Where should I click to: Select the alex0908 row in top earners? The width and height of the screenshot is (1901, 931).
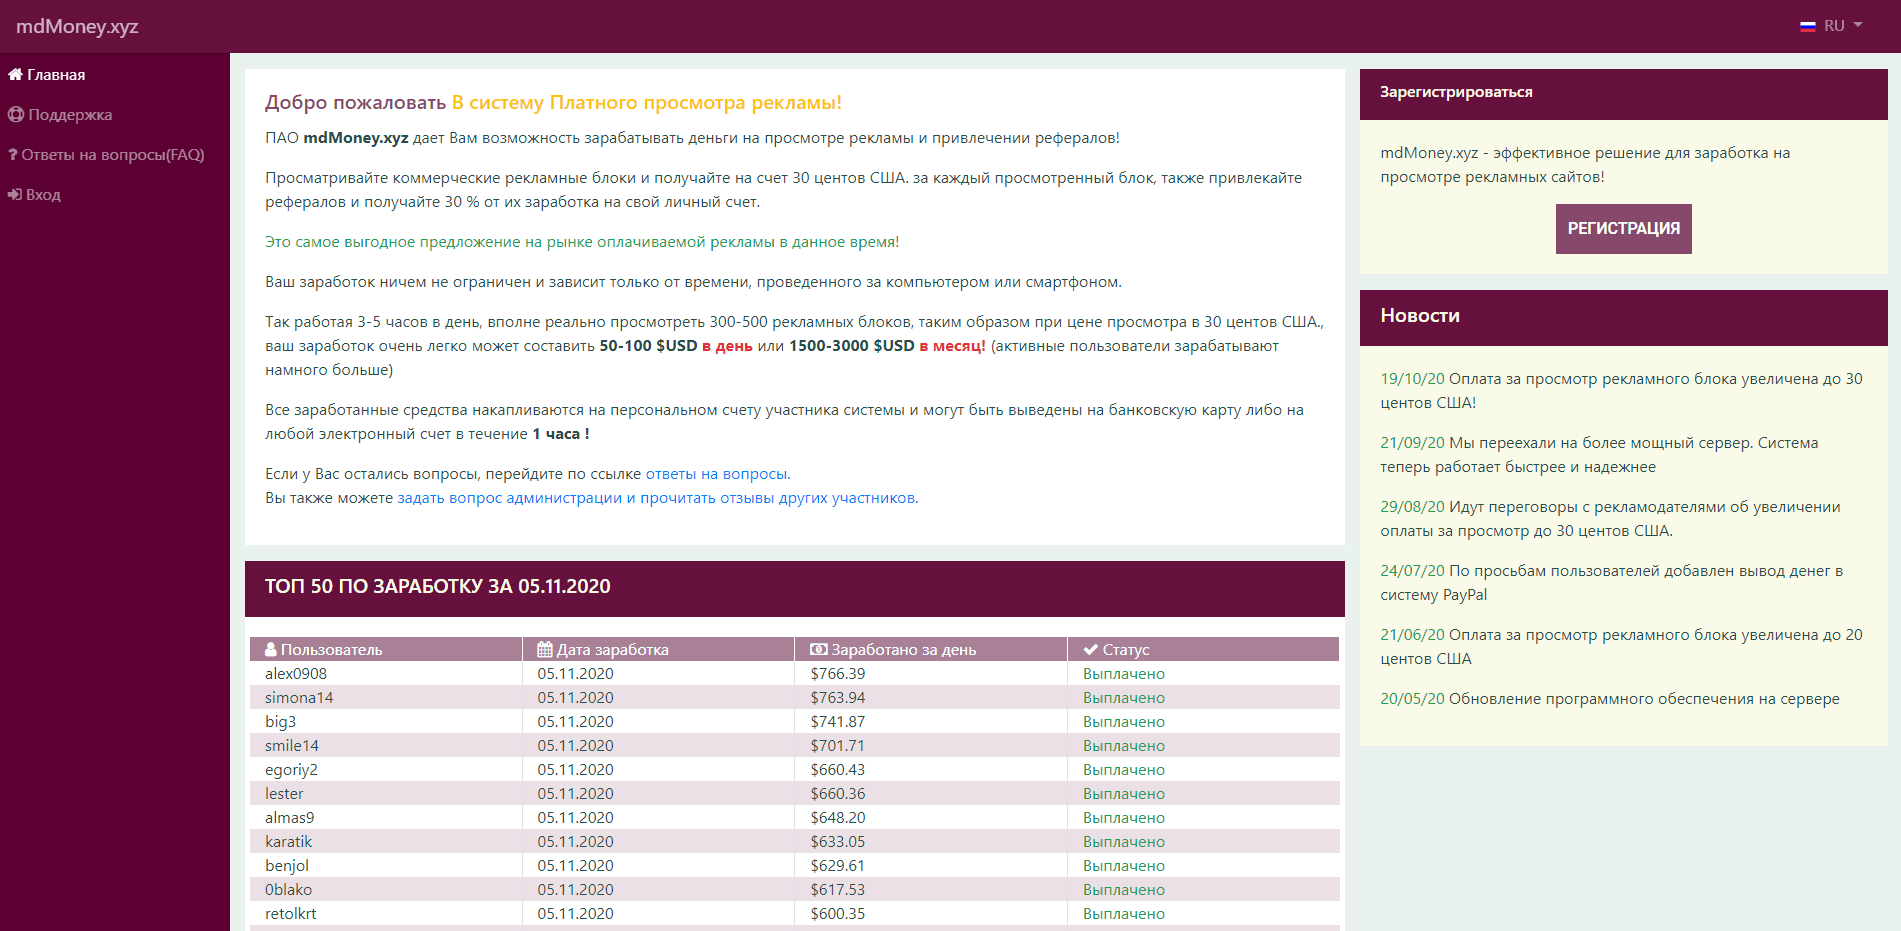[x=296, y=674]
